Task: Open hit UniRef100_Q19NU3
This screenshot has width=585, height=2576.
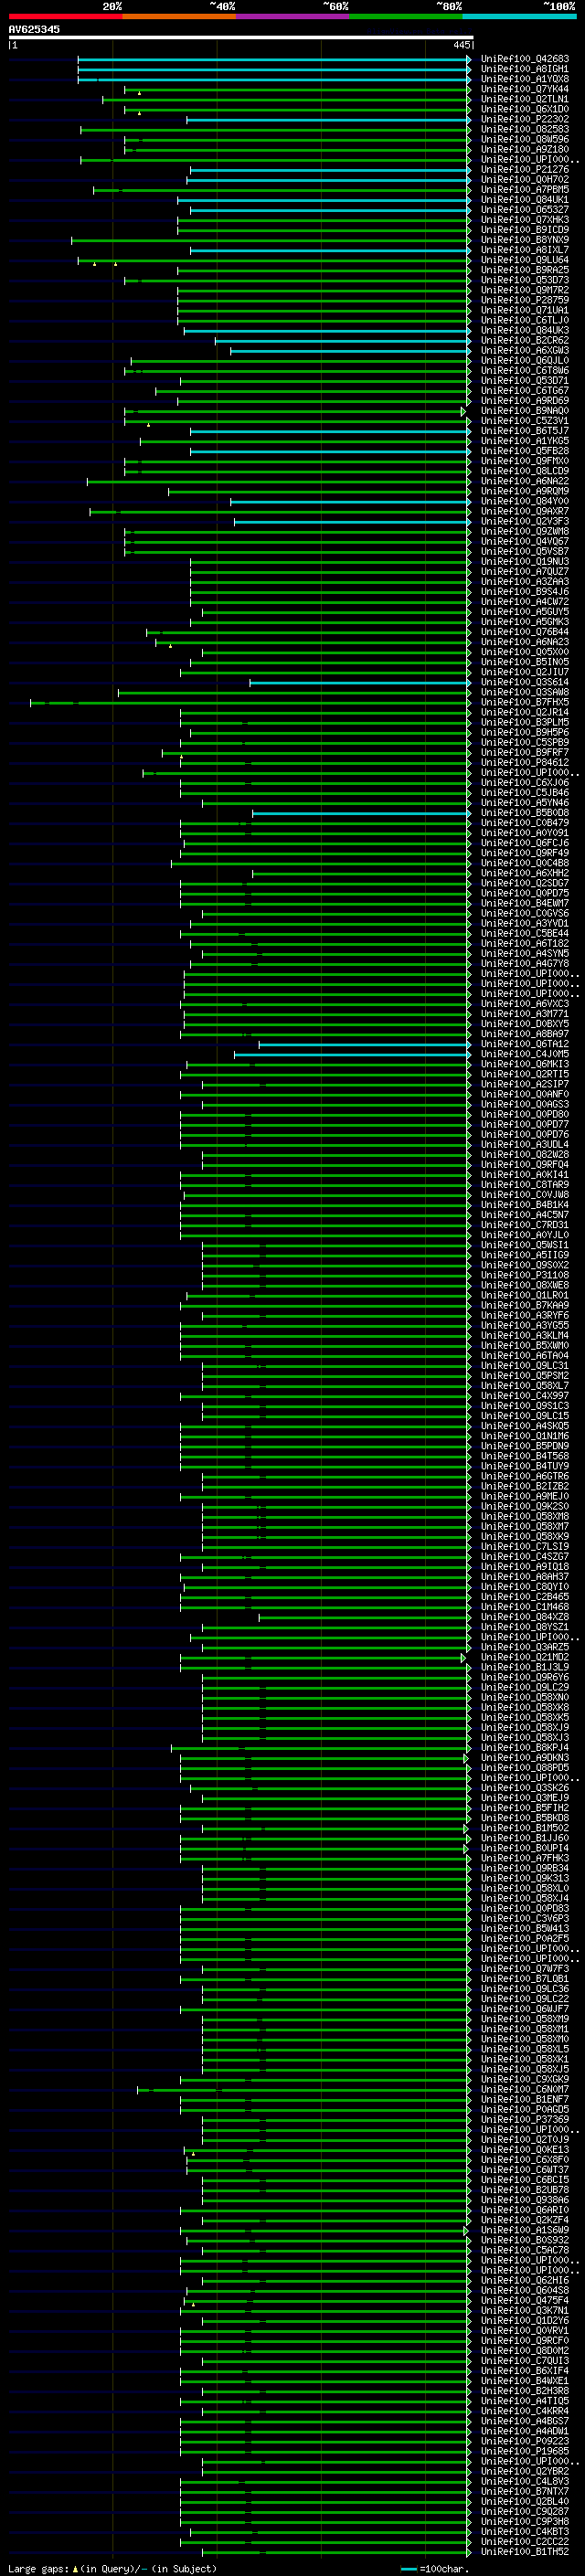Action: [524, 562]
